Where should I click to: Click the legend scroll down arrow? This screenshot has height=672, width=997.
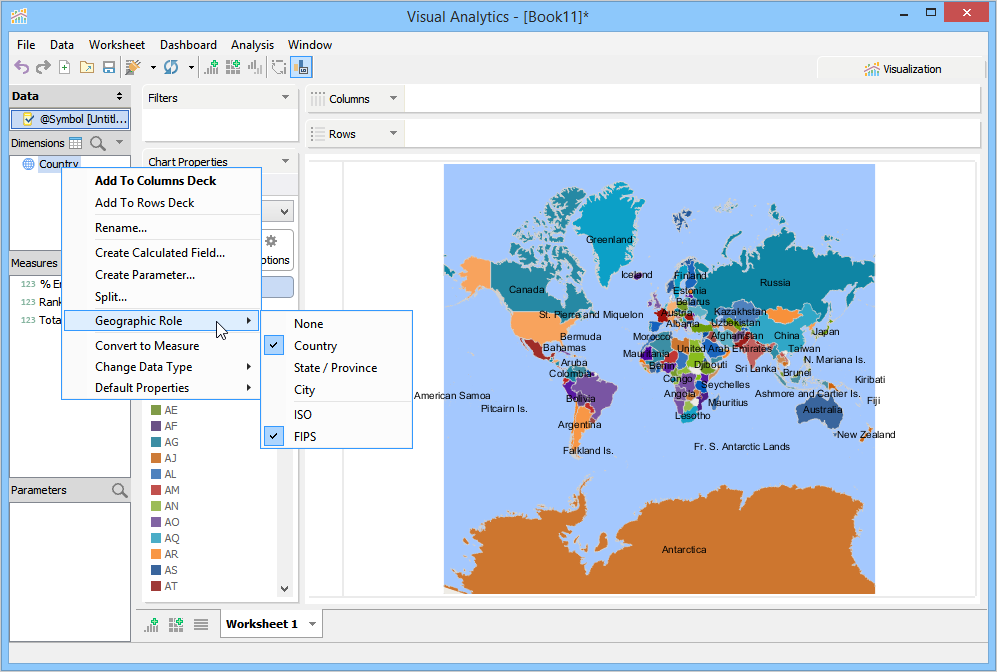(x=284, y=589)
